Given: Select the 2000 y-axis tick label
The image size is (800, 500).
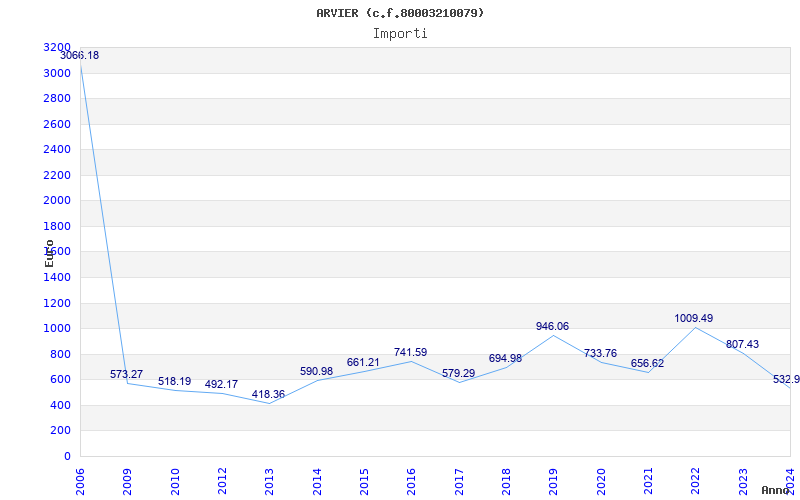Looking at the screenshot, I should coord(57,201).
